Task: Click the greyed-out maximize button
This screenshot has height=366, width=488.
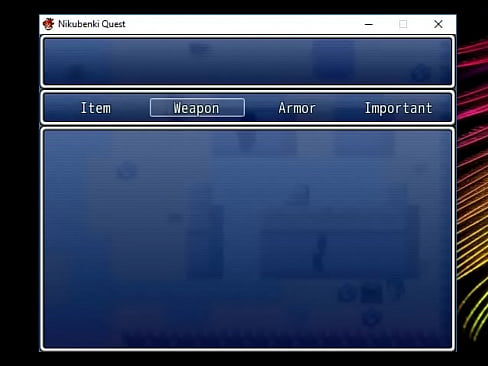Action: tap(403, 24)
